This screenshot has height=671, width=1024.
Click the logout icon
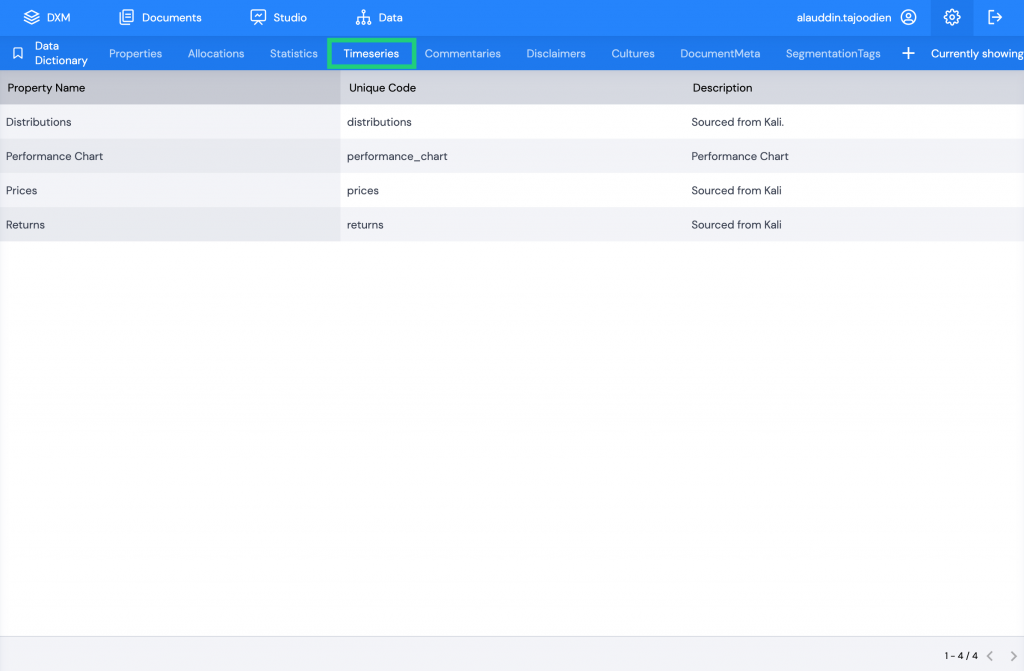(x=994, y=17)
